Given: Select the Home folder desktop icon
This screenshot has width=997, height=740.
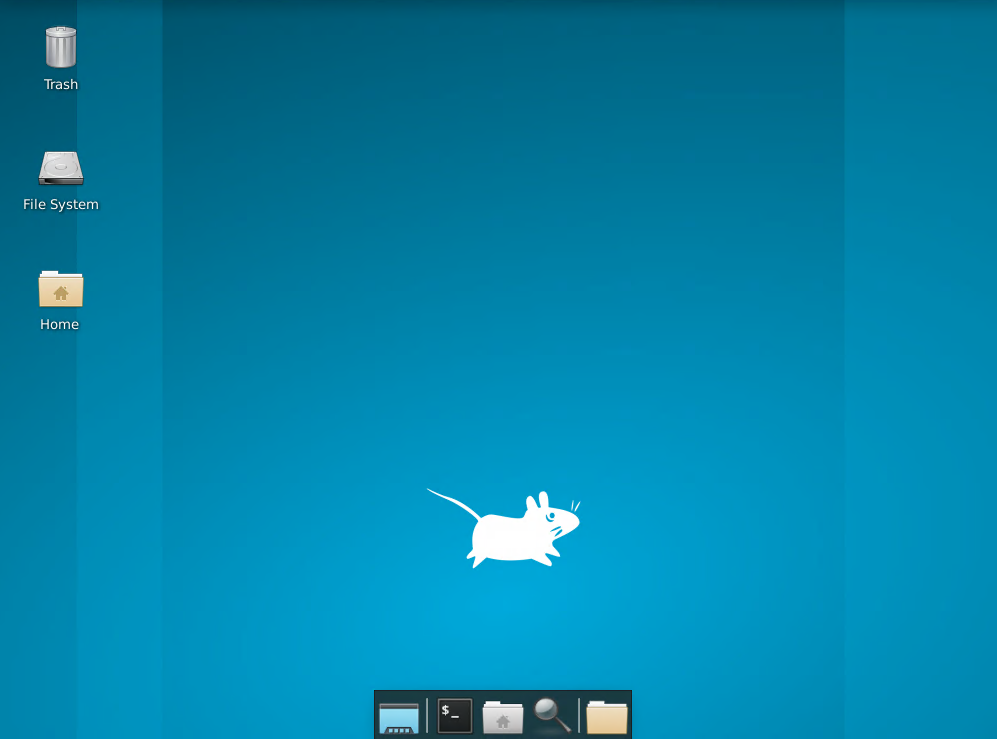Looking at the screenshot, I should click(x=61, y=288).
